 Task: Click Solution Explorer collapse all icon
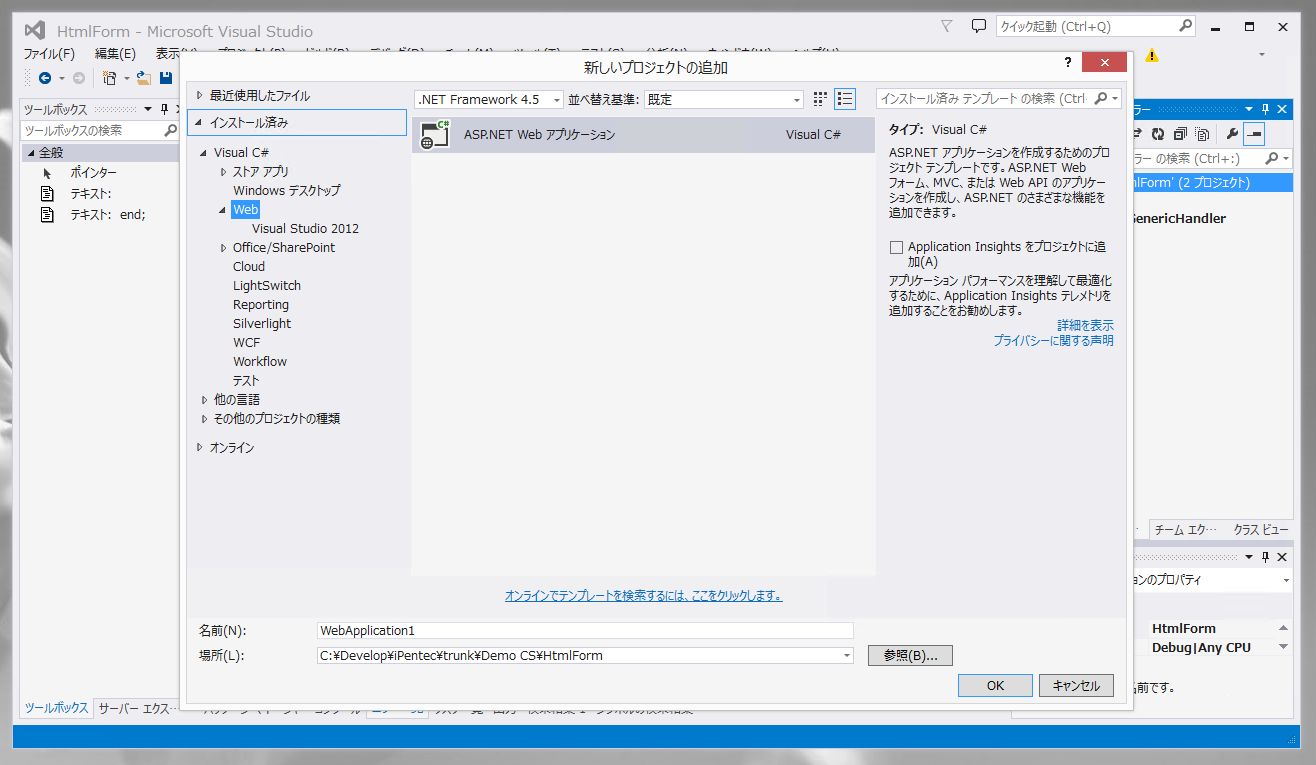[x=1180, y=133]
